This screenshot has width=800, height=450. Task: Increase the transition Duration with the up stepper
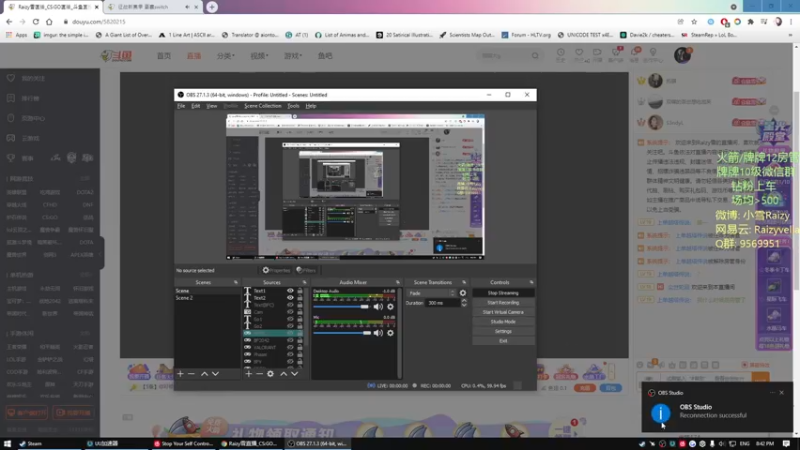click(x=464, y=301)
